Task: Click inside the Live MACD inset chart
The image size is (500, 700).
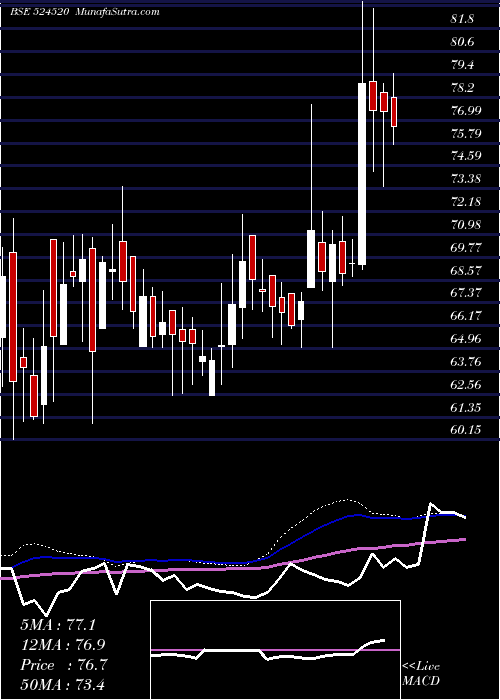Action: pos(275,650)
